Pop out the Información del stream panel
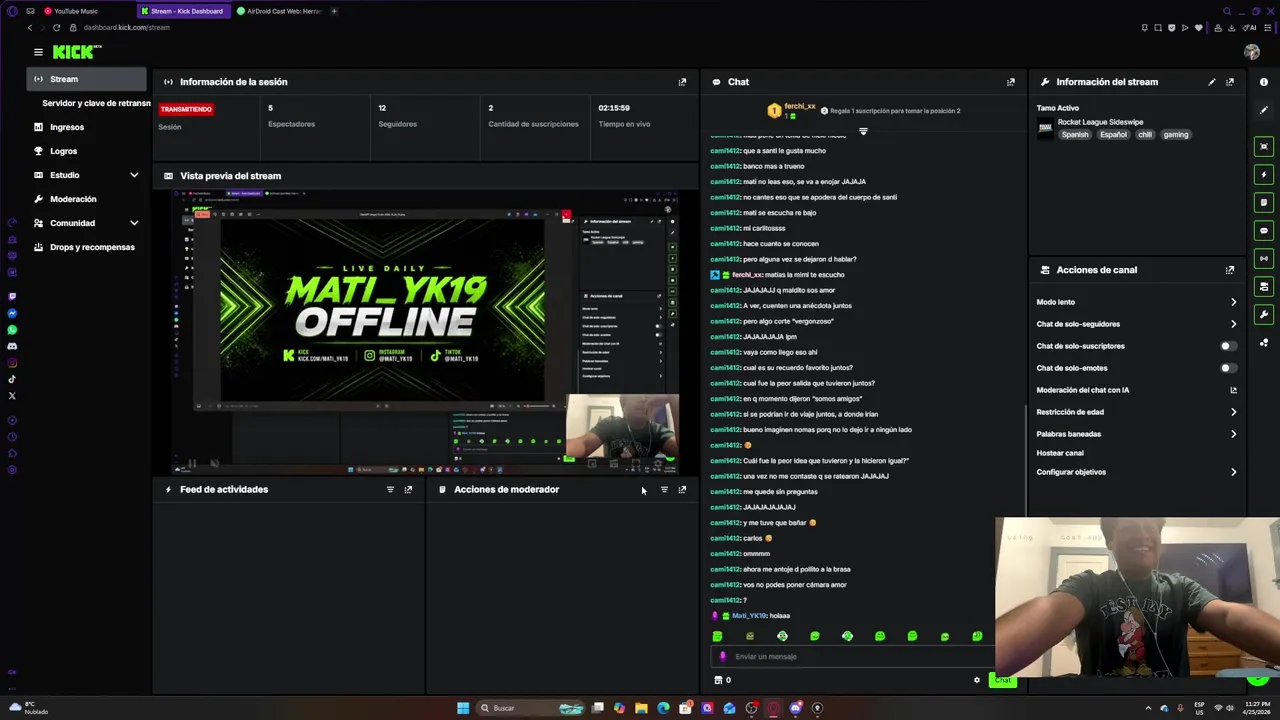This screenshot has height=720, width=1280. click(1230, 82)
